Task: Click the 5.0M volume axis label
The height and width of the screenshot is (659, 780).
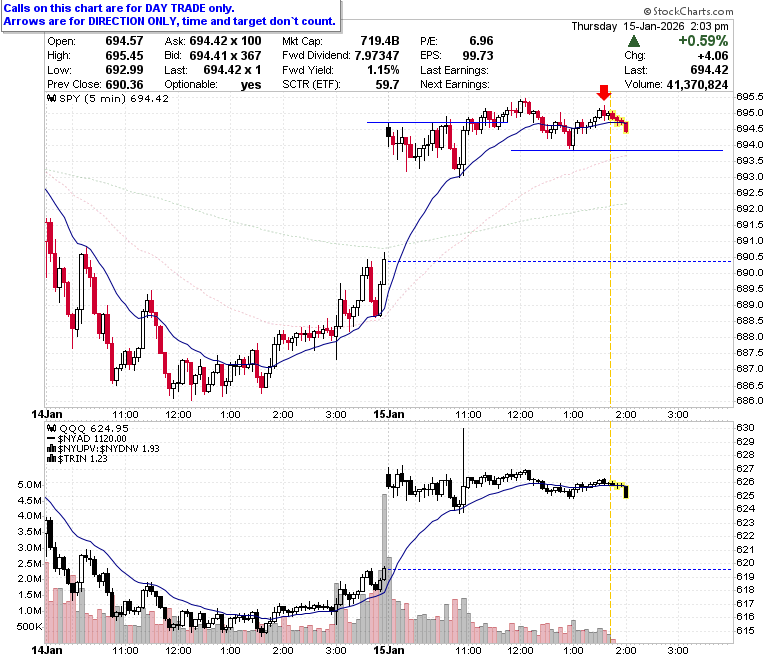Action: (x=29, y=485)
